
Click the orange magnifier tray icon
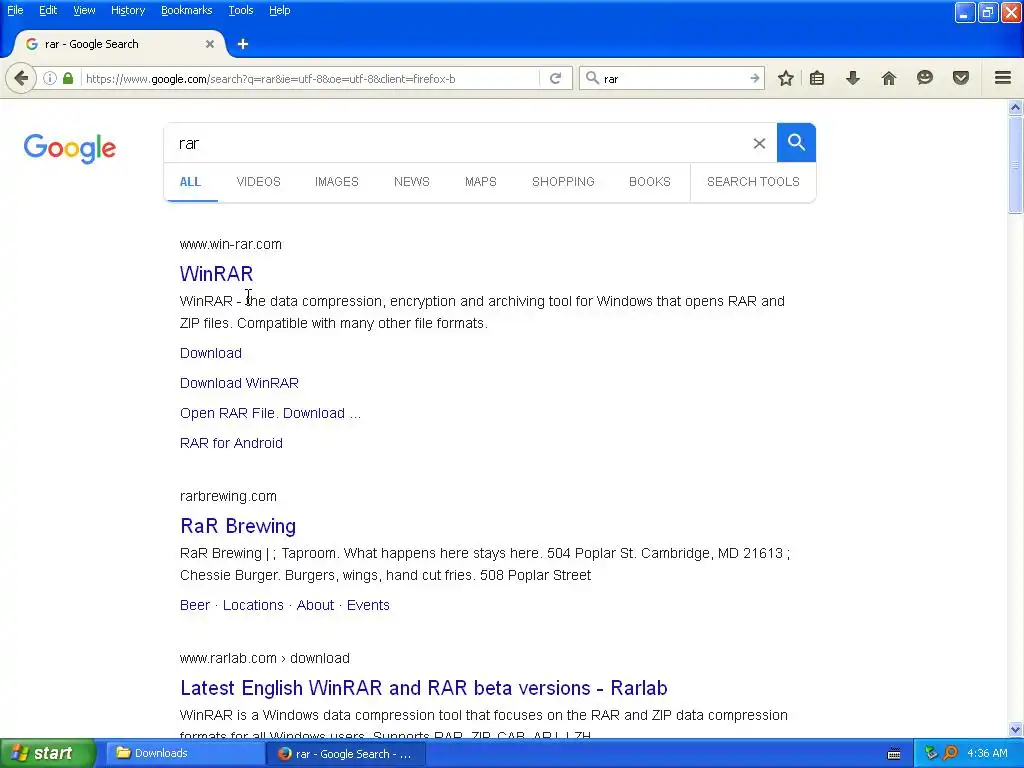(x=950, y=754)
